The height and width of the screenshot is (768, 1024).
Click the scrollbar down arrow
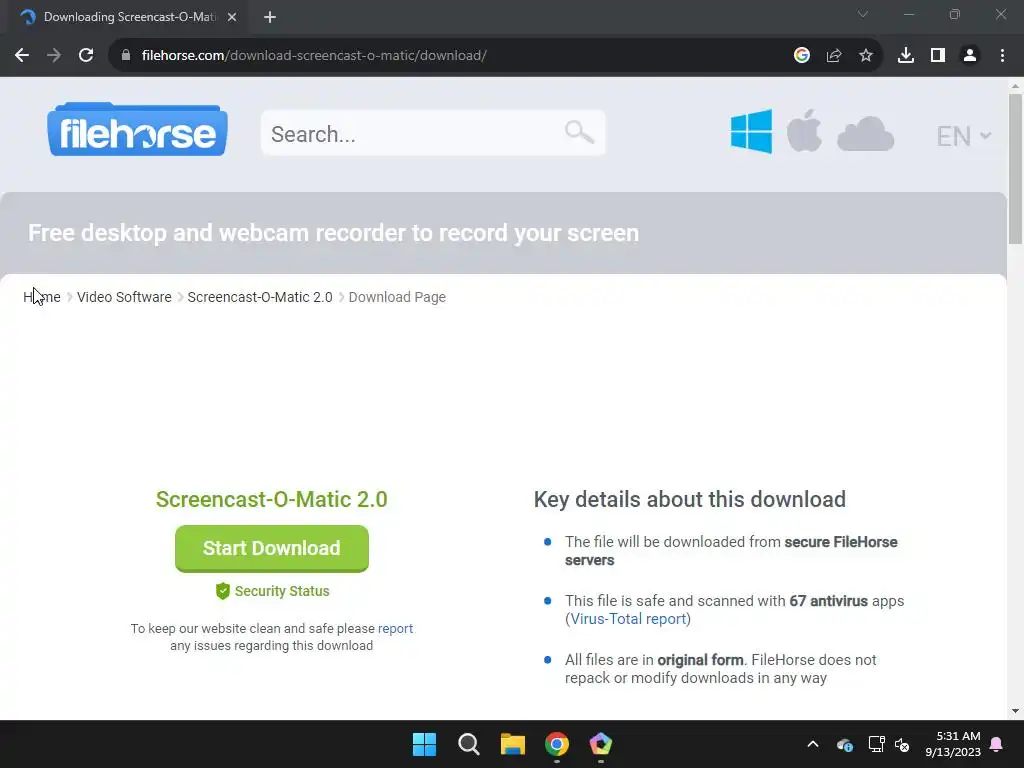1015,711
